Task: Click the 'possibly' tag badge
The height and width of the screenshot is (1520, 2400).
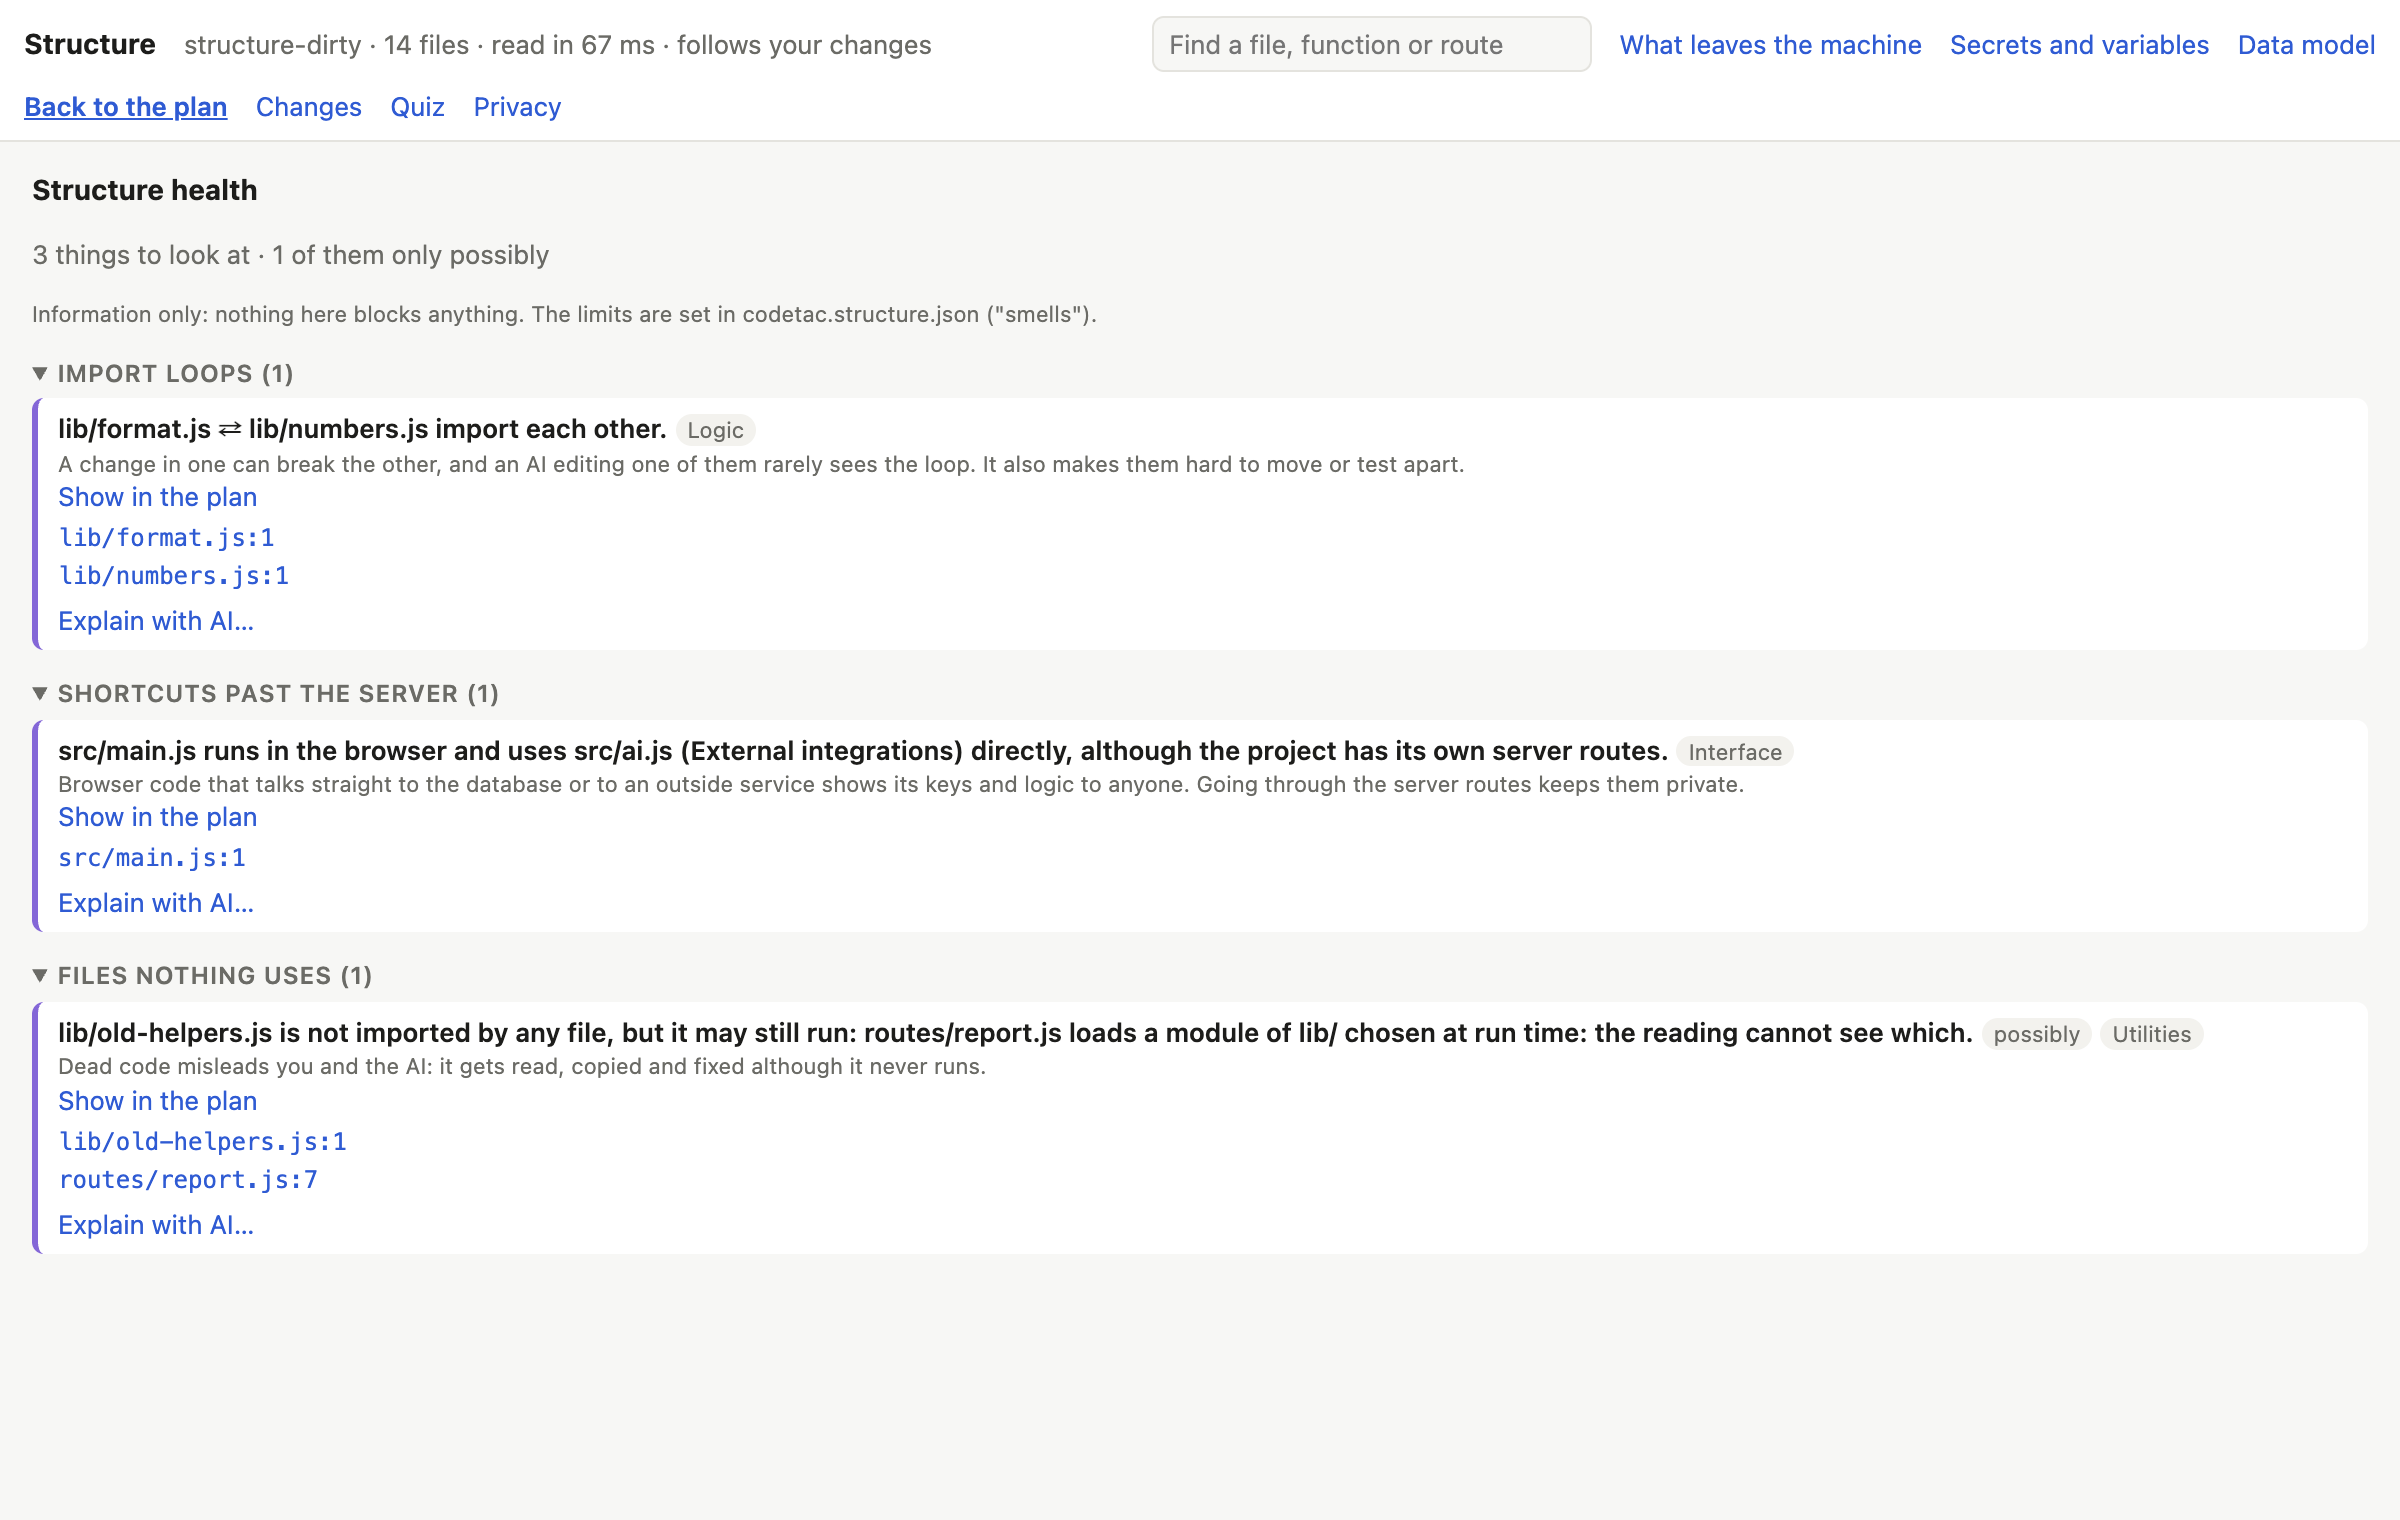Action: (2036, 1034)
